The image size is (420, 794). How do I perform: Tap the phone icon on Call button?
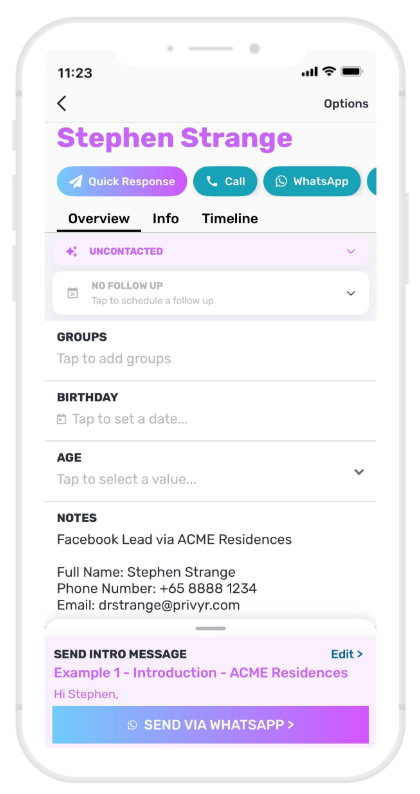[212, 181]
